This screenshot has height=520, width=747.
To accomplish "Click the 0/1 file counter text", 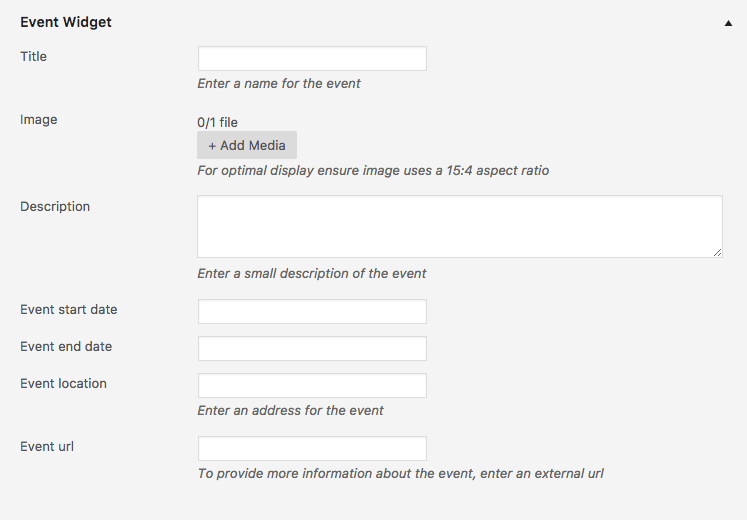I will click(x=217, y=122).
